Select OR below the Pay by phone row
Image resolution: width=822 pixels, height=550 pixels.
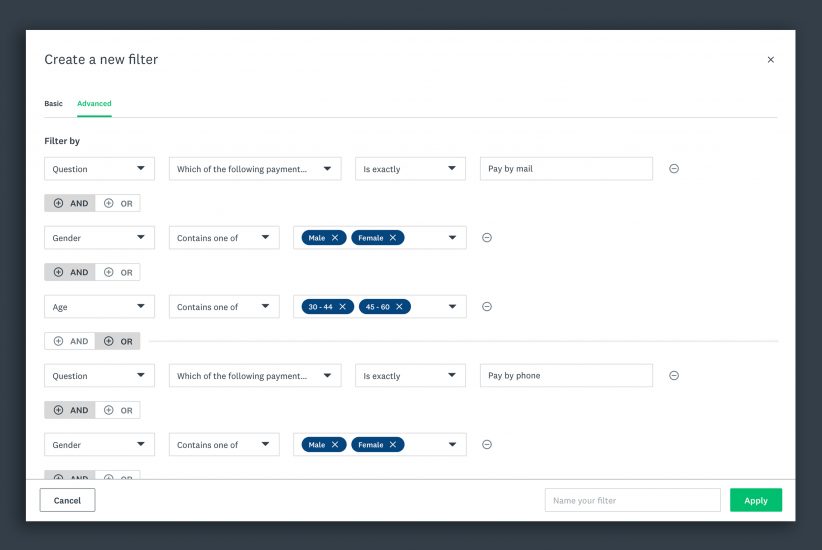(118, 410)
